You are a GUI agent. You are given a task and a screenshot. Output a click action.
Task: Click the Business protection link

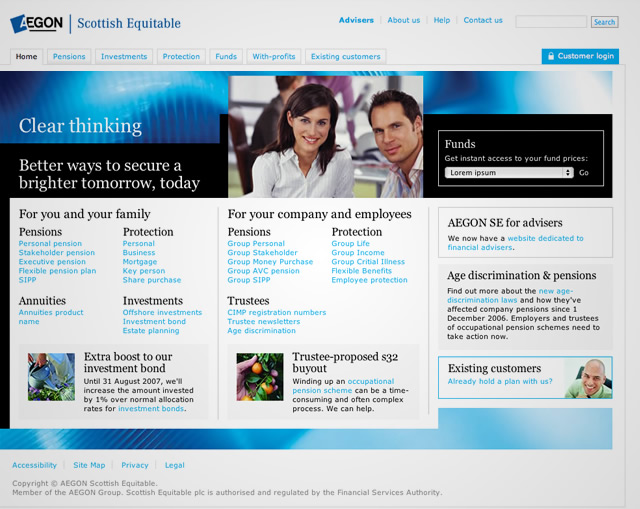[139, 253]
